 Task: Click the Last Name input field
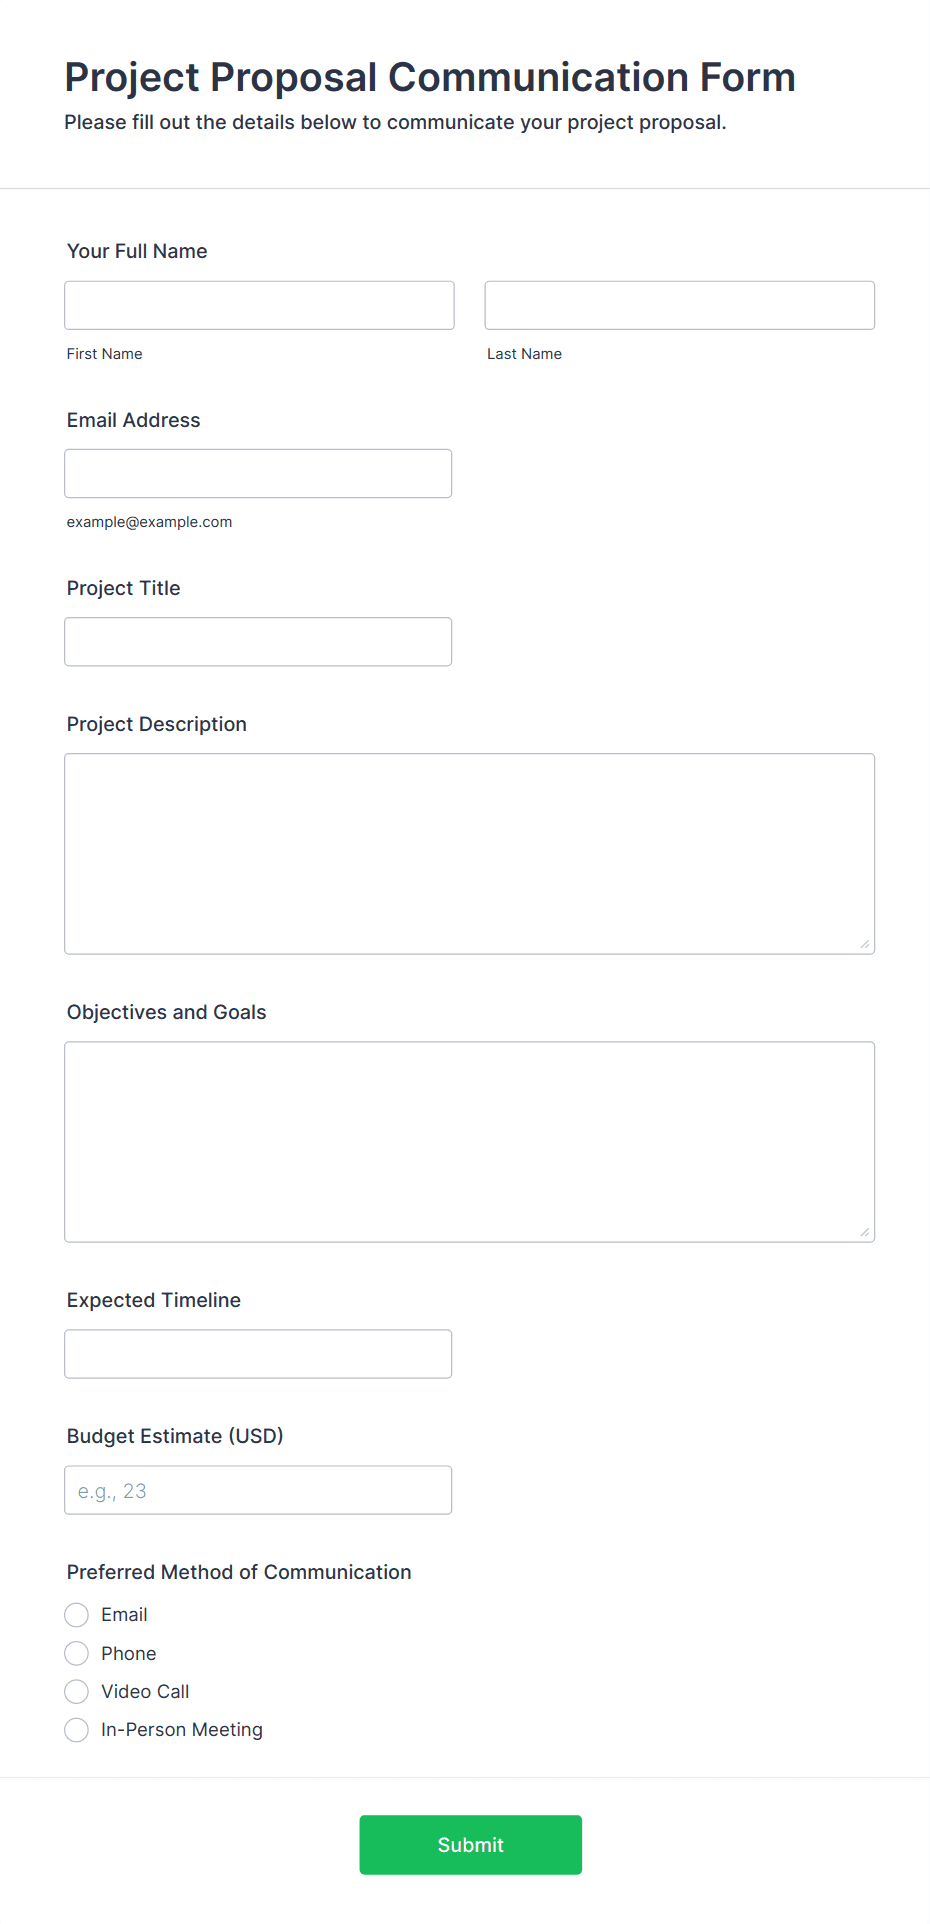coord(680,305)
